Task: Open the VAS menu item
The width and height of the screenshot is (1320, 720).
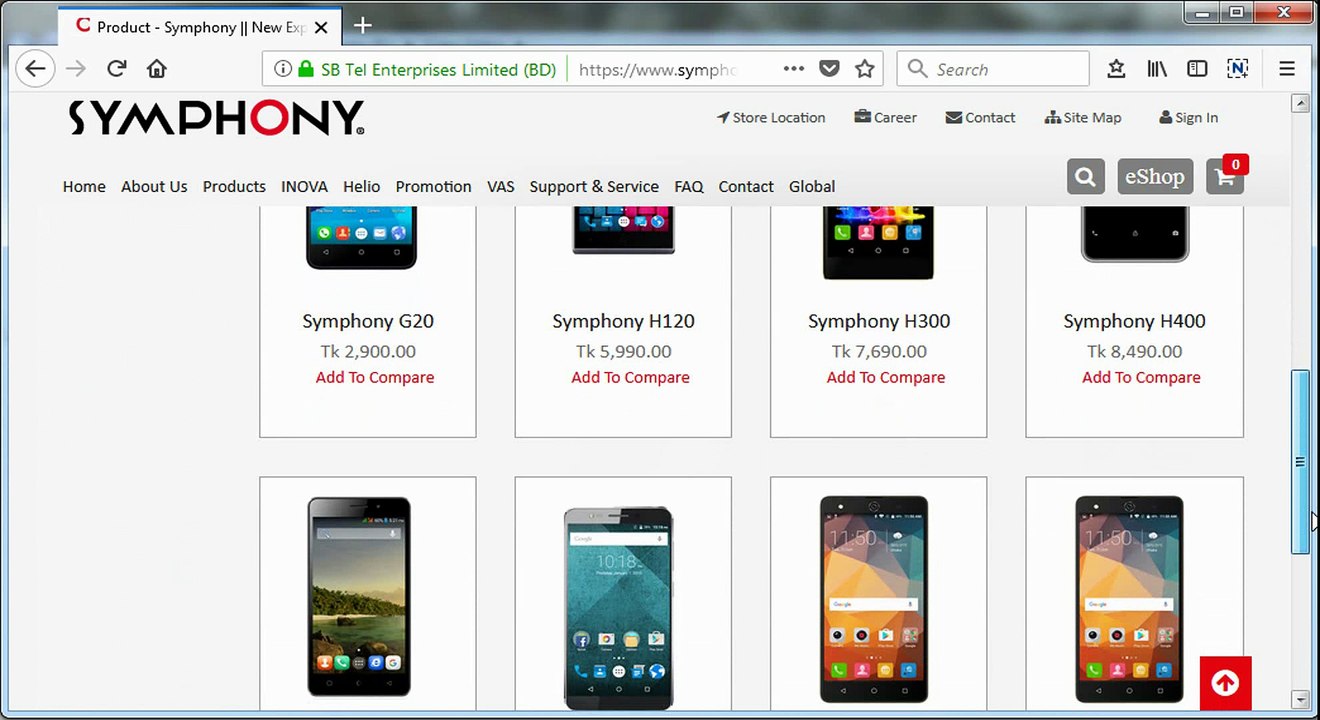Action: click(500, 187)
